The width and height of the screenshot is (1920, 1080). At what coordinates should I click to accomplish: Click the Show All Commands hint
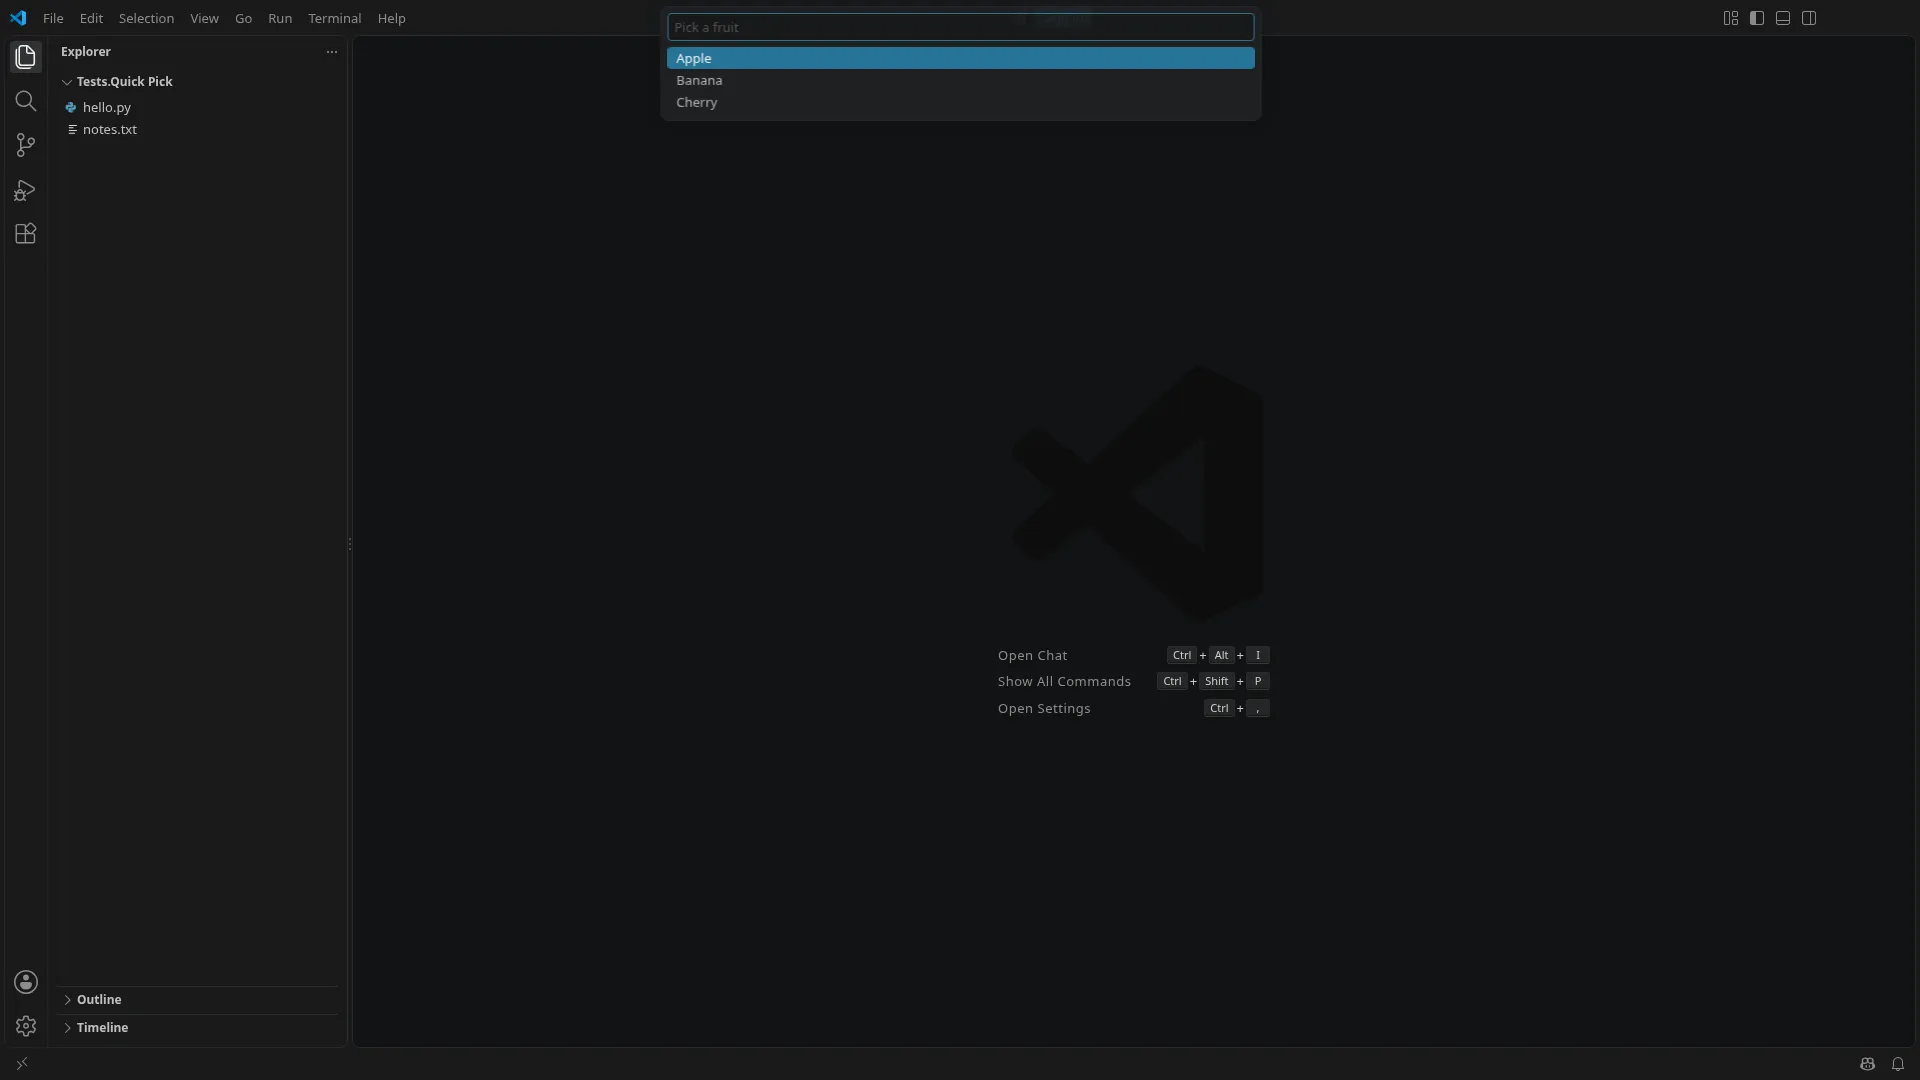(x=1064, y=682)
